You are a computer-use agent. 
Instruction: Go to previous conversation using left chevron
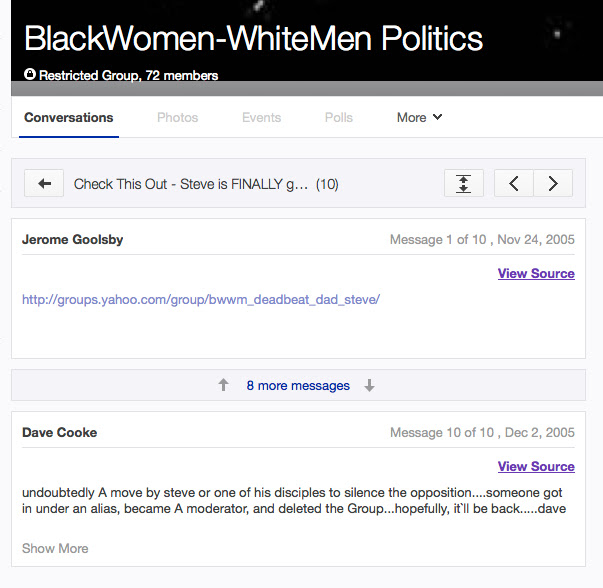514,183
